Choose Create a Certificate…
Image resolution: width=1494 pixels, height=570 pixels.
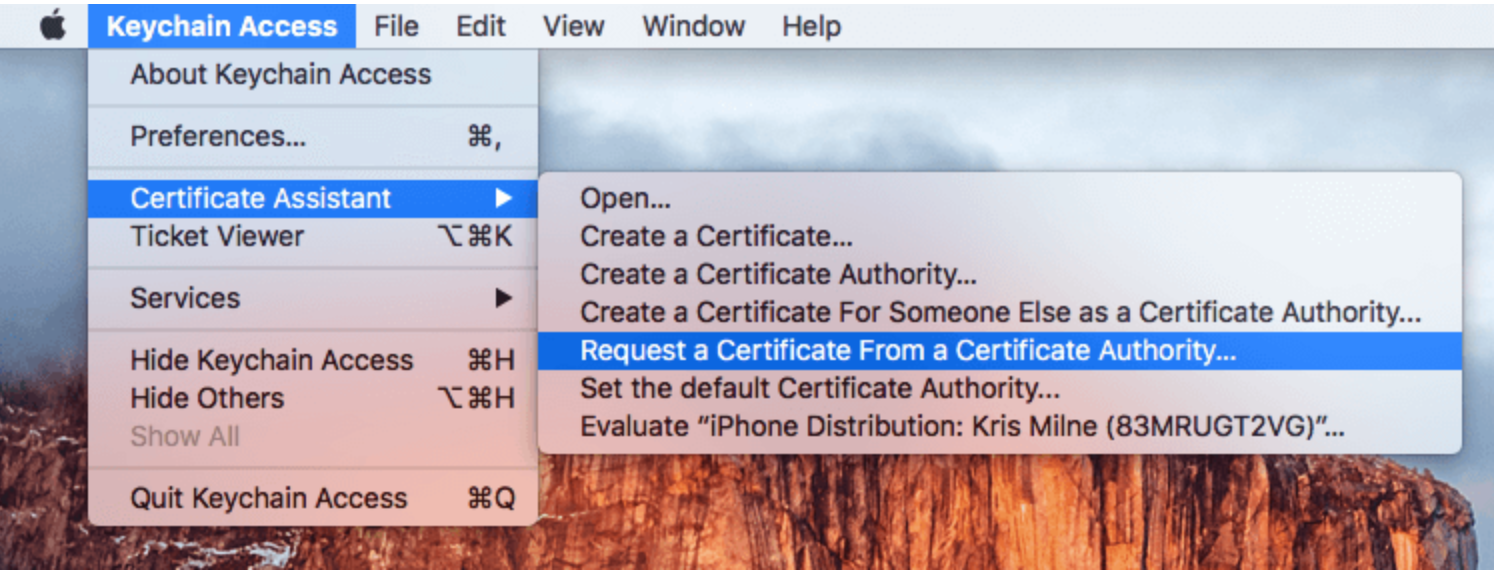(1000, 237)
